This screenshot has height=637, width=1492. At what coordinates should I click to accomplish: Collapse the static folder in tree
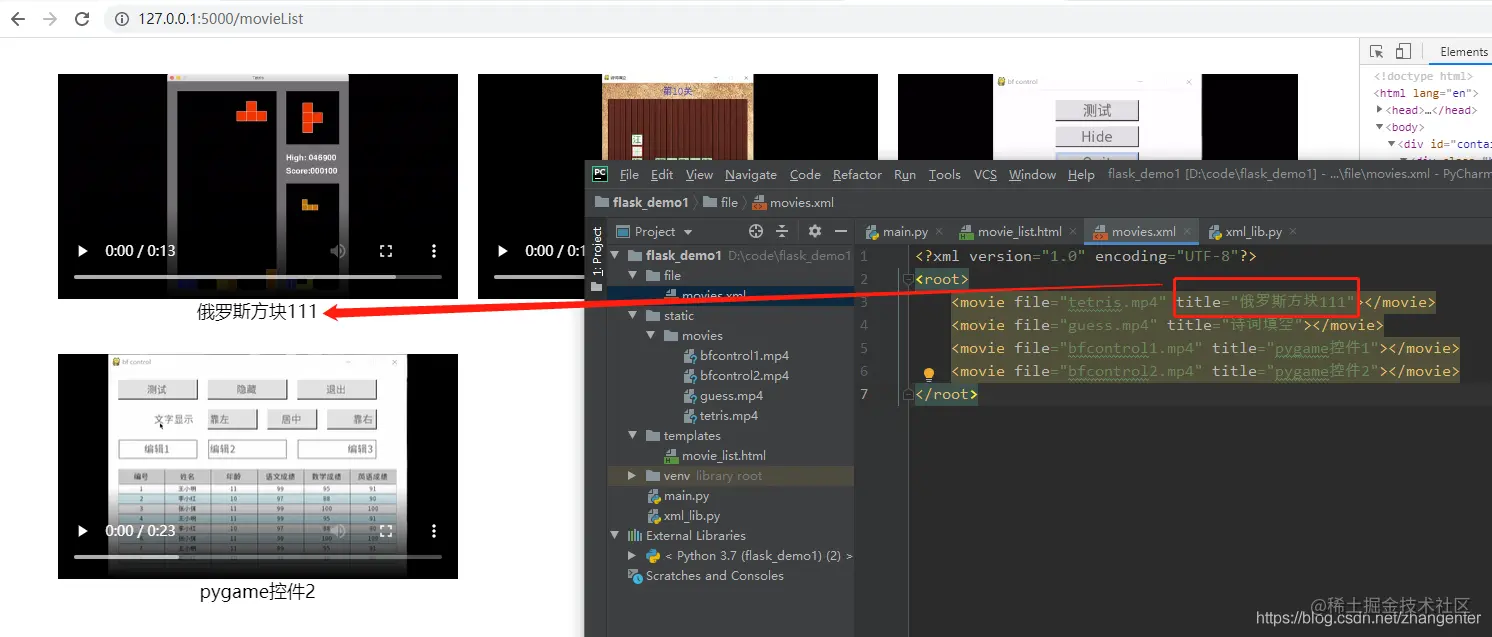pos(632,315)
